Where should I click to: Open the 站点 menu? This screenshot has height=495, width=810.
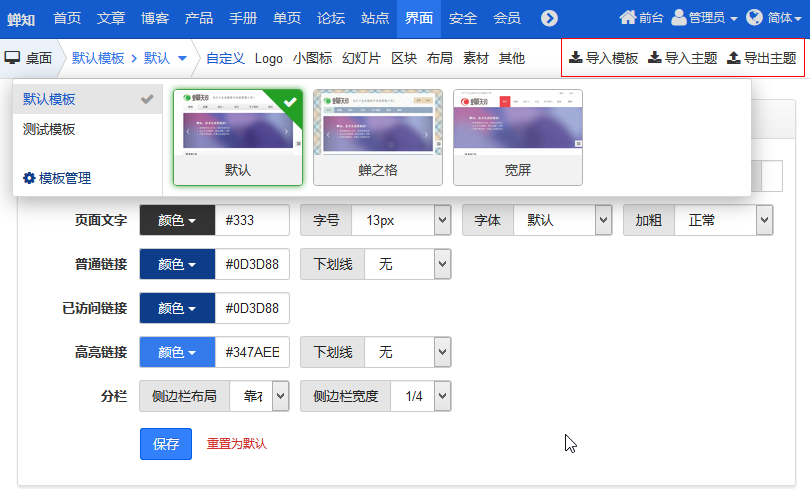[x=375, y=19]
